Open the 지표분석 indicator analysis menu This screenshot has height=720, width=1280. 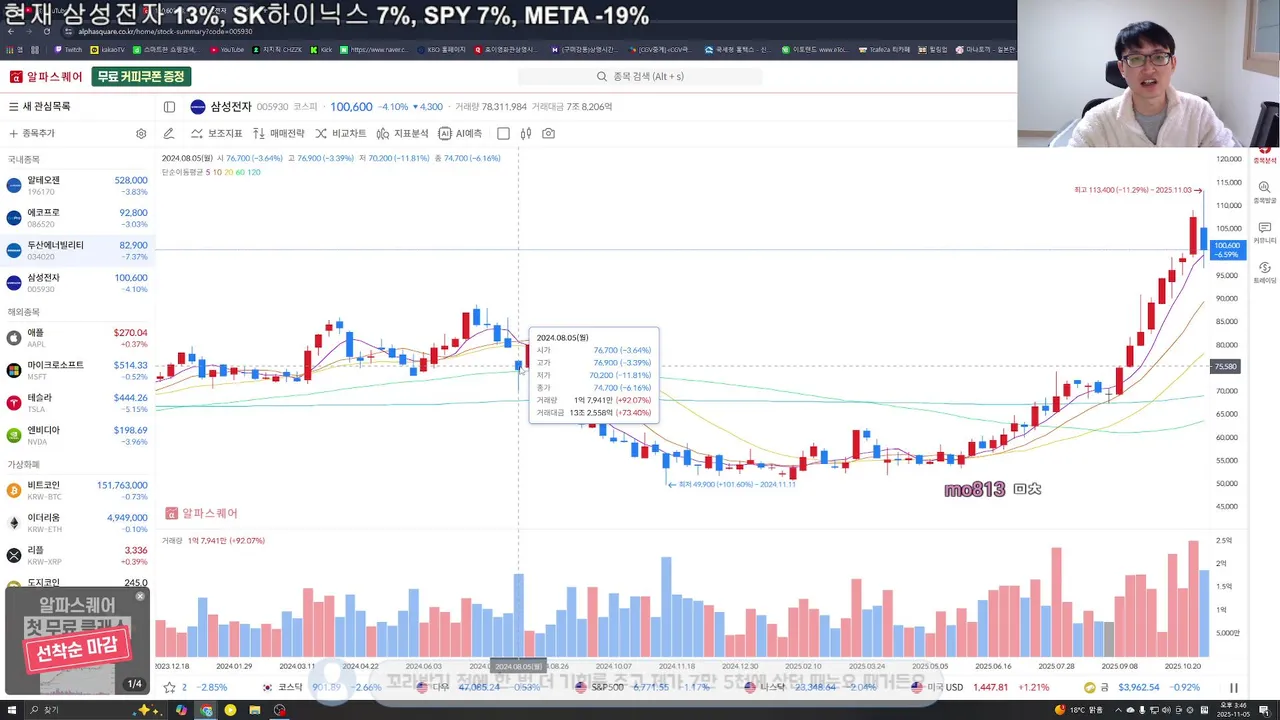[x=402, y=133]
